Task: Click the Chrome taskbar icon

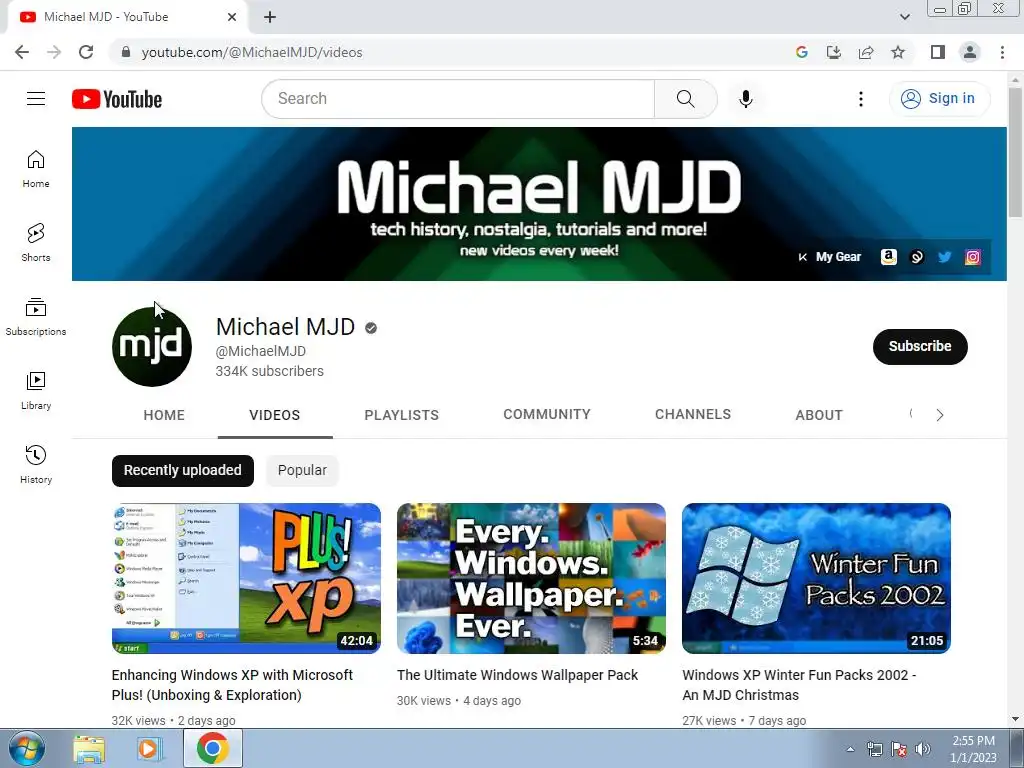Action: (x=213, y=748)
